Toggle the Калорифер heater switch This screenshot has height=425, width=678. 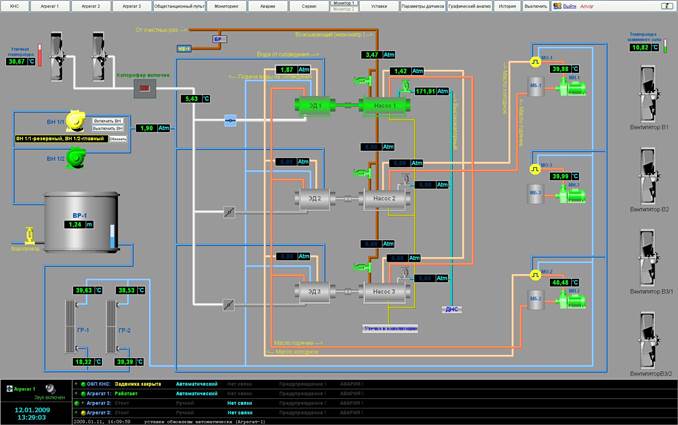pos(146,89)
